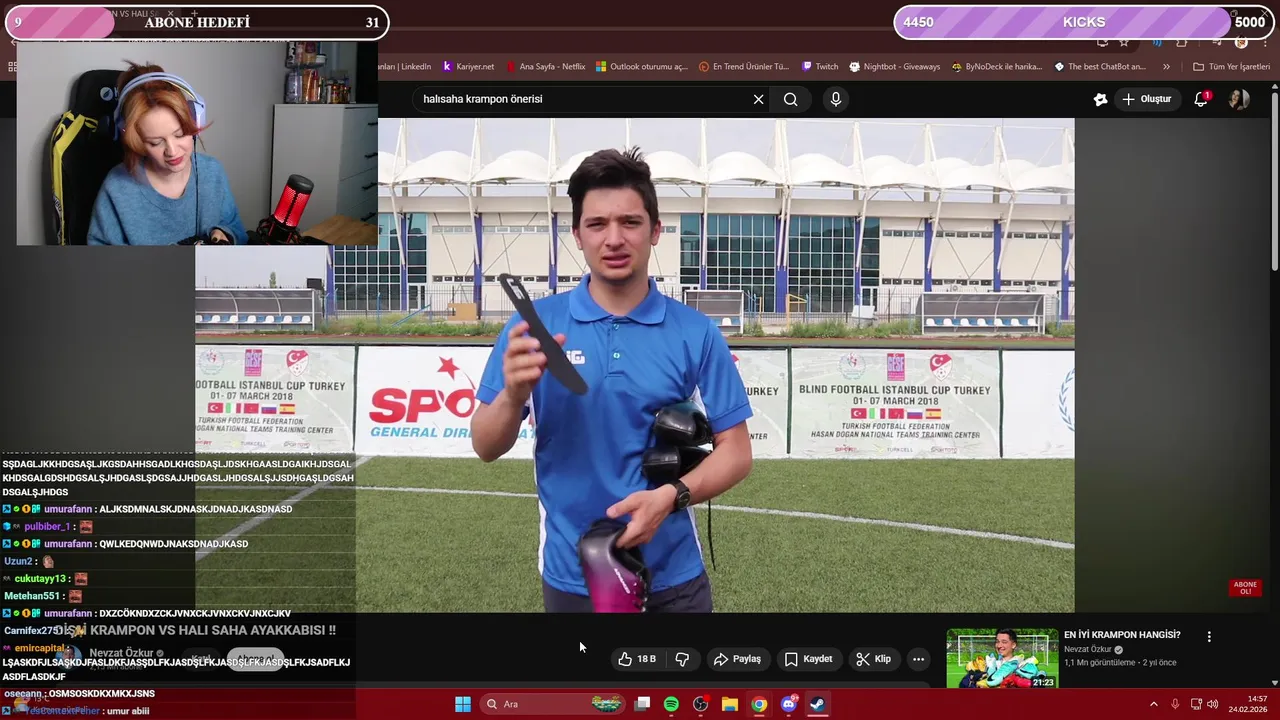Image resolution: width=1280 pixels, height=720 pixels.
Task: Click the YouTube search magnifier button
Action: coord(790,99)
